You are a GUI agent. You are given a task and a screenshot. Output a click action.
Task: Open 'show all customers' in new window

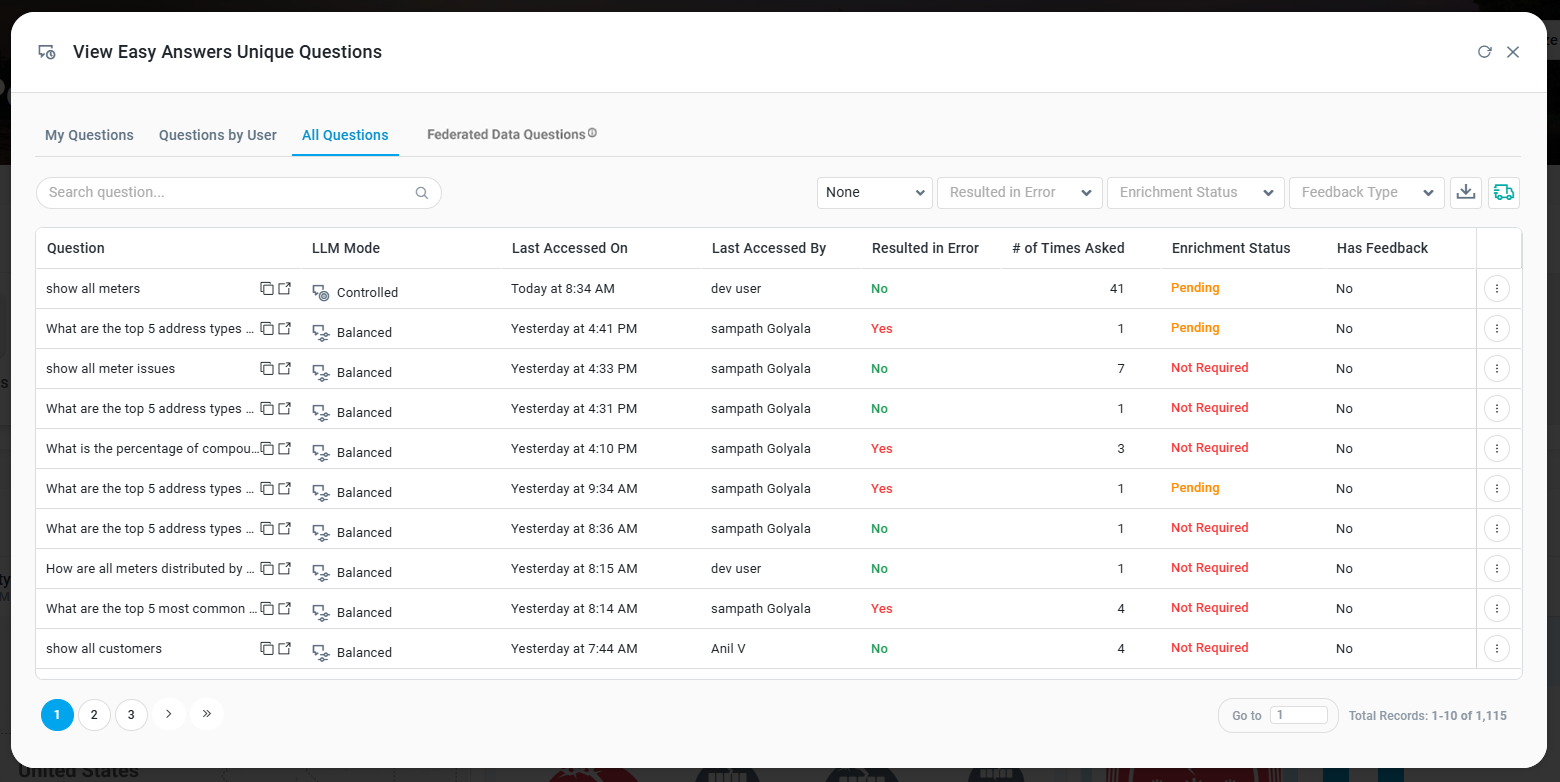pyautogui.click(x=285, y=648)
